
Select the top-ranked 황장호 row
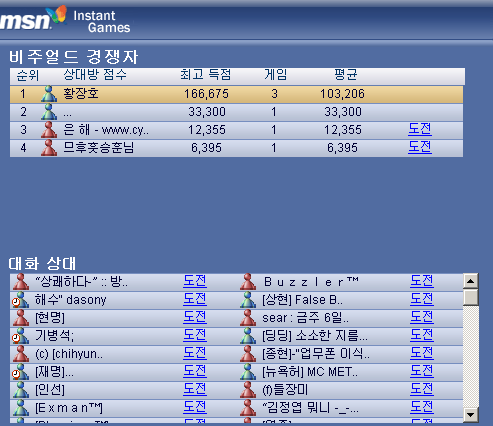(x=236, y=94)
